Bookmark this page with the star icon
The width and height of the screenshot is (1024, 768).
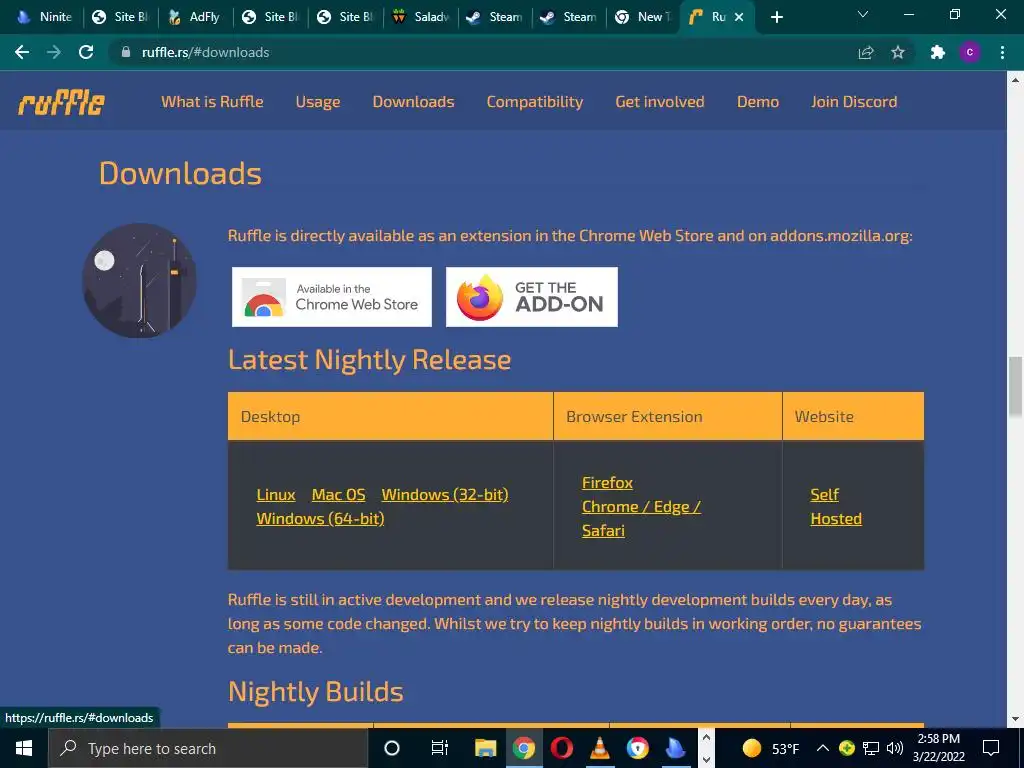point(898,52)
